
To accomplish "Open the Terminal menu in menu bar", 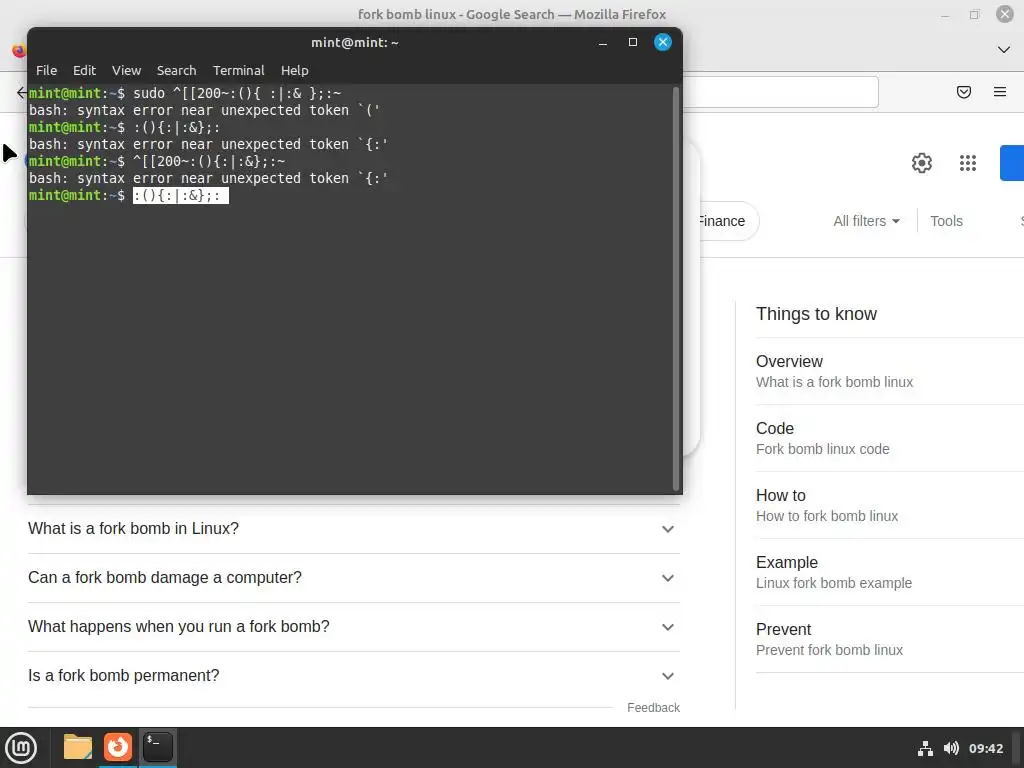I will click(x=238, y=71).
